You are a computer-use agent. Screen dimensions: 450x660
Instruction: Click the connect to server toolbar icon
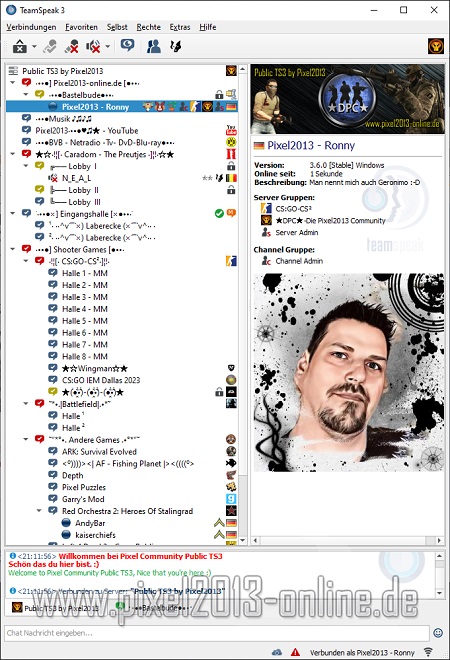click(x=19, y=46)
